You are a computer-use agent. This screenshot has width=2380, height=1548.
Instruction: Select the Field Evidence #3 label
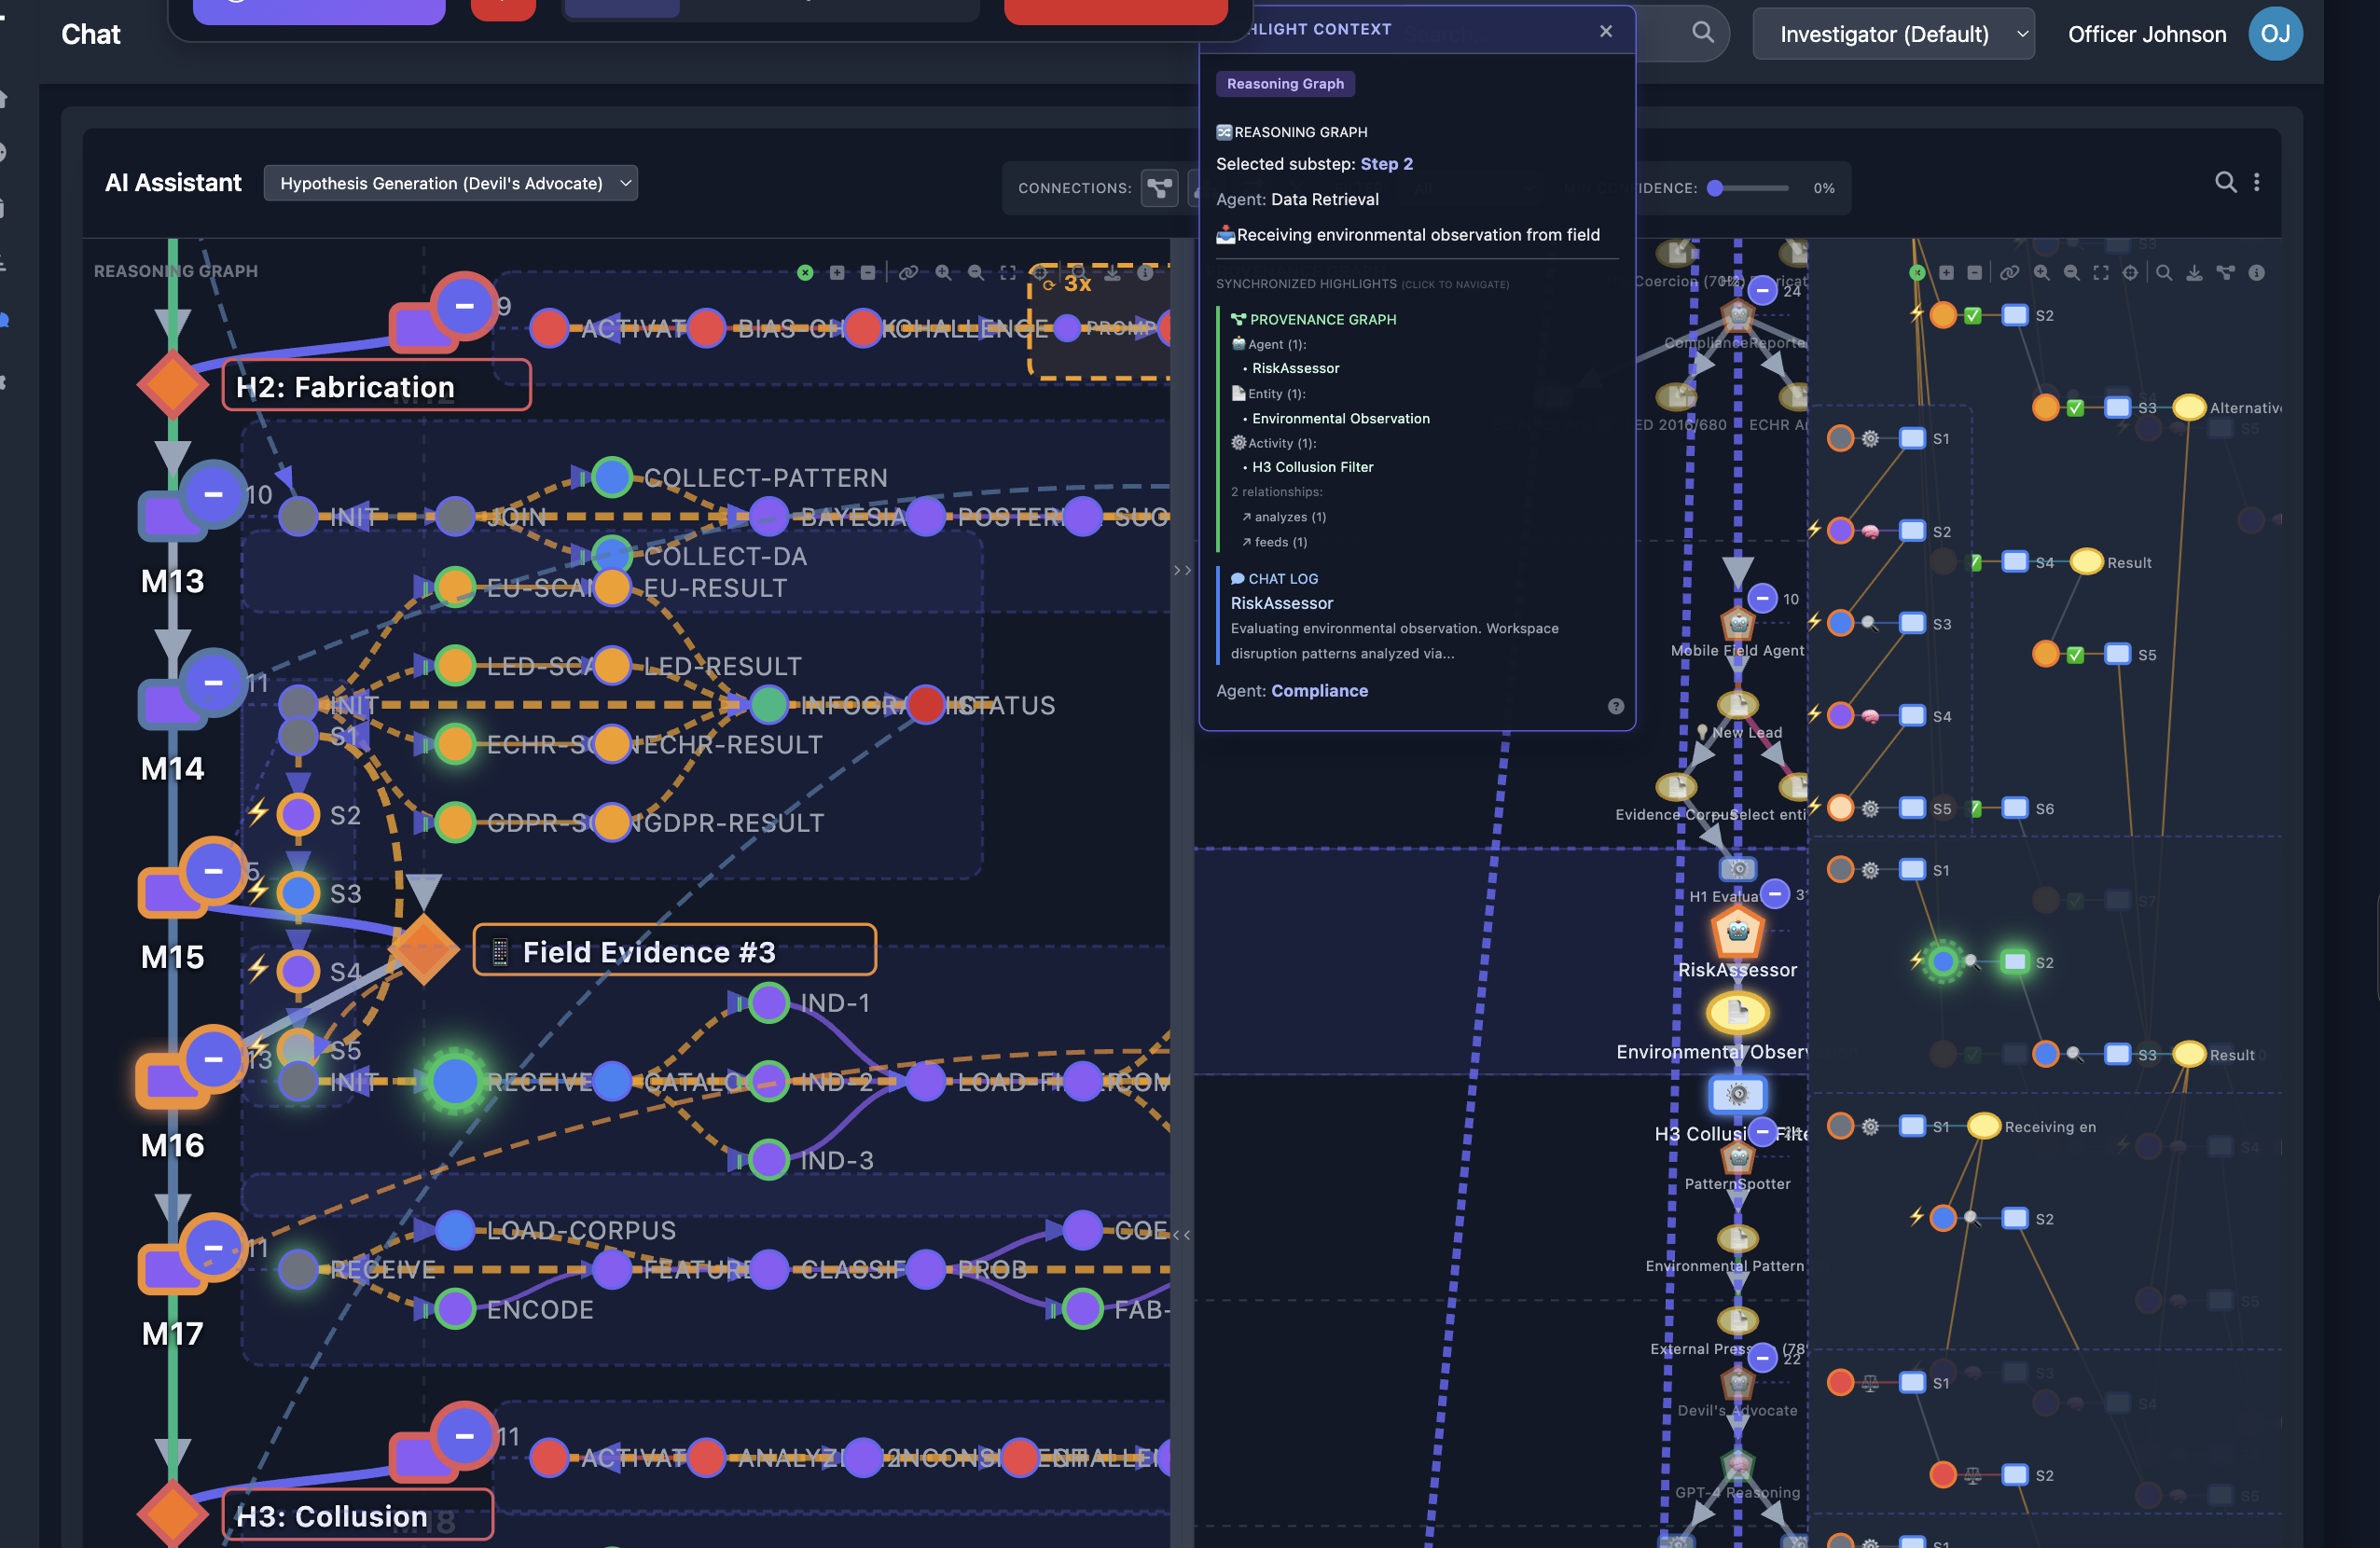(x=675, y=950)
